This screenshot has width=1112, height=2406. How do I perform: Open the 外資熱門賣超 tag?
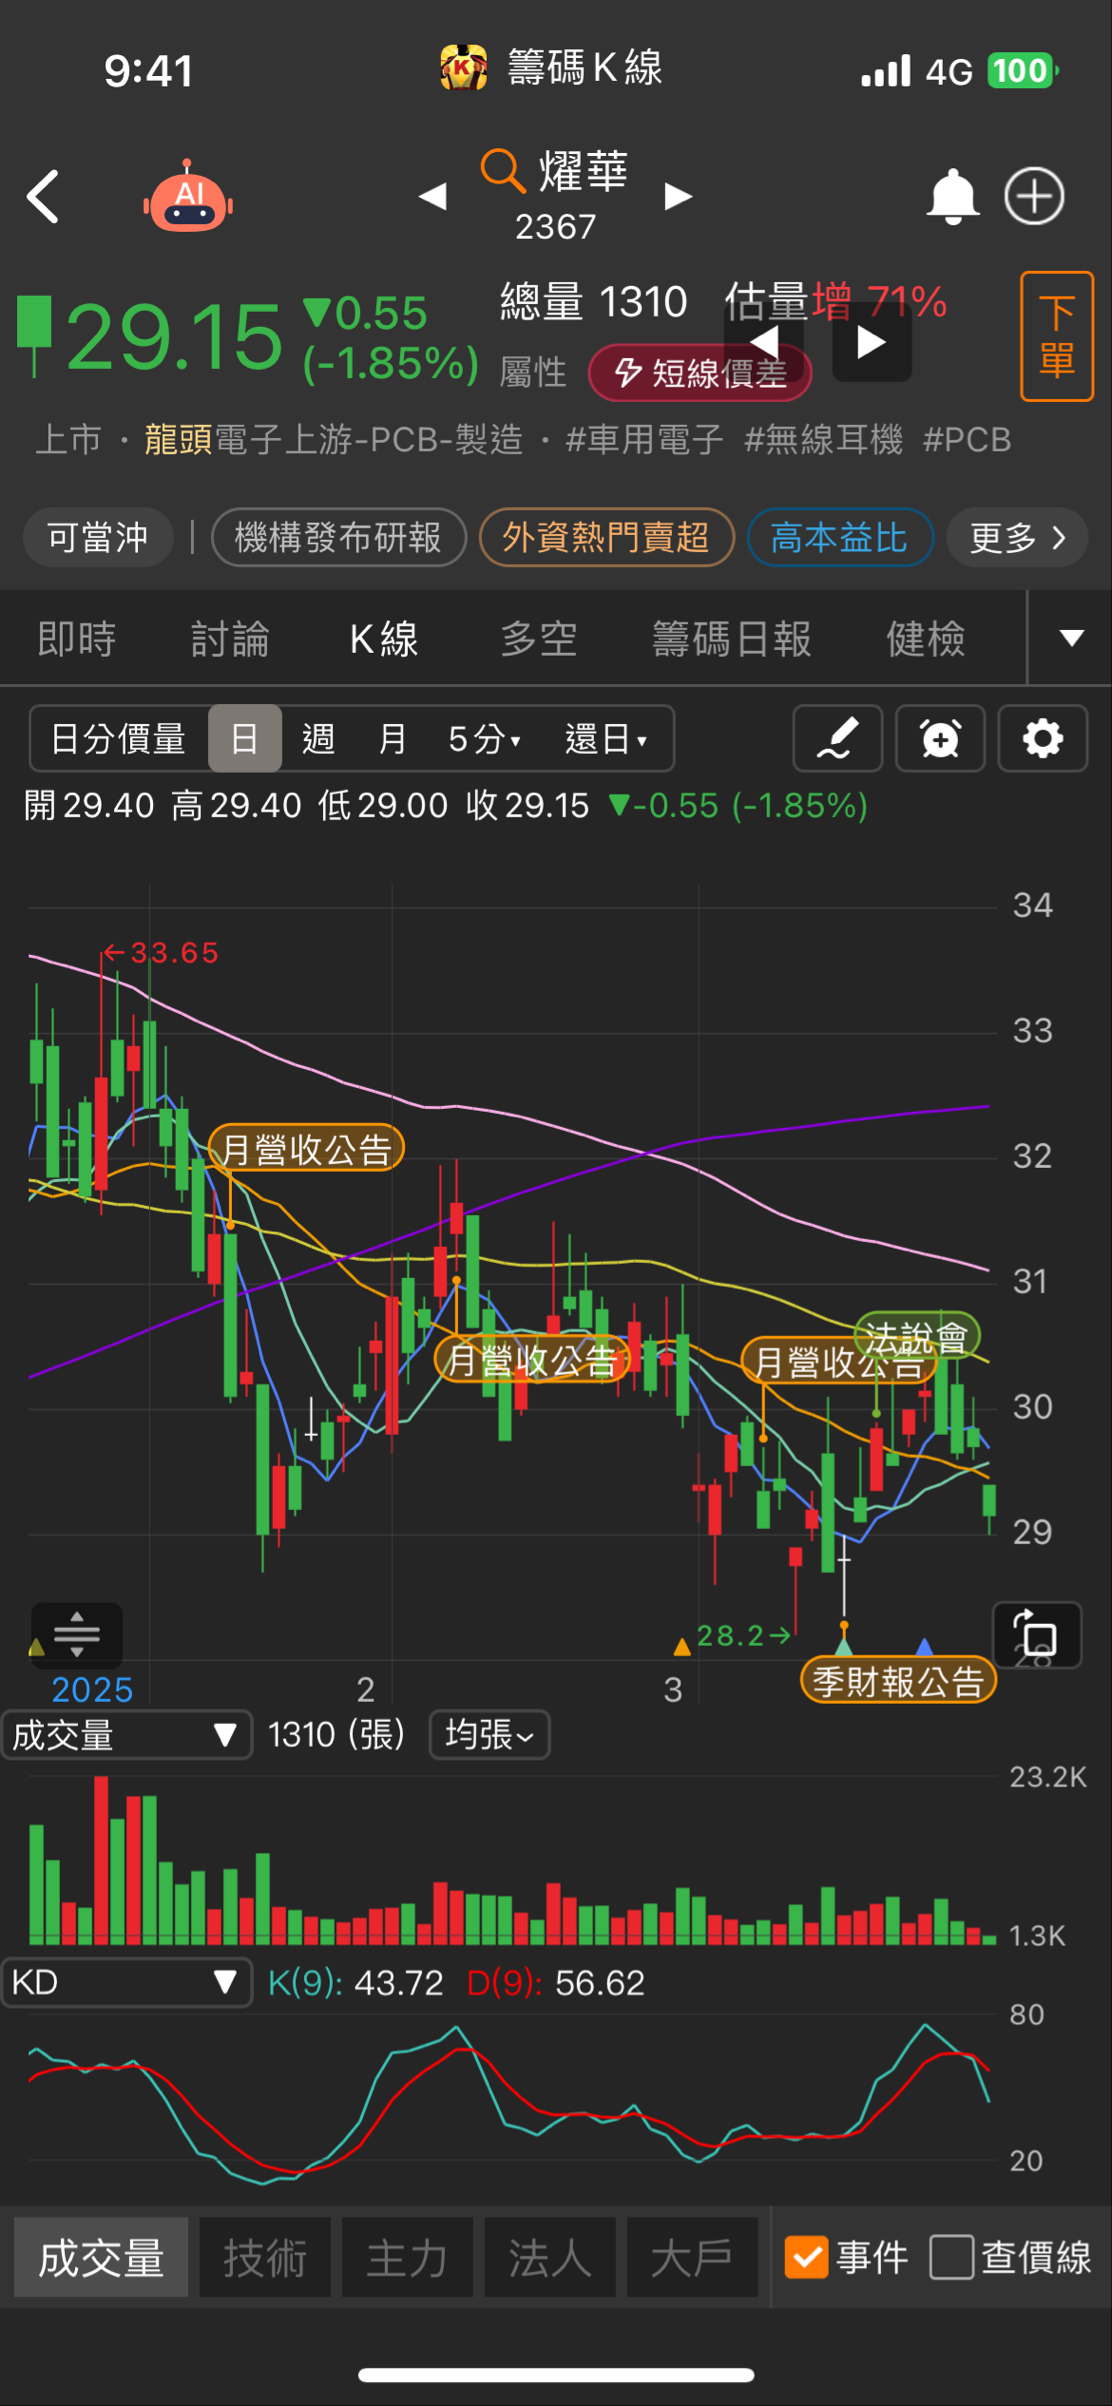point(606,538)
